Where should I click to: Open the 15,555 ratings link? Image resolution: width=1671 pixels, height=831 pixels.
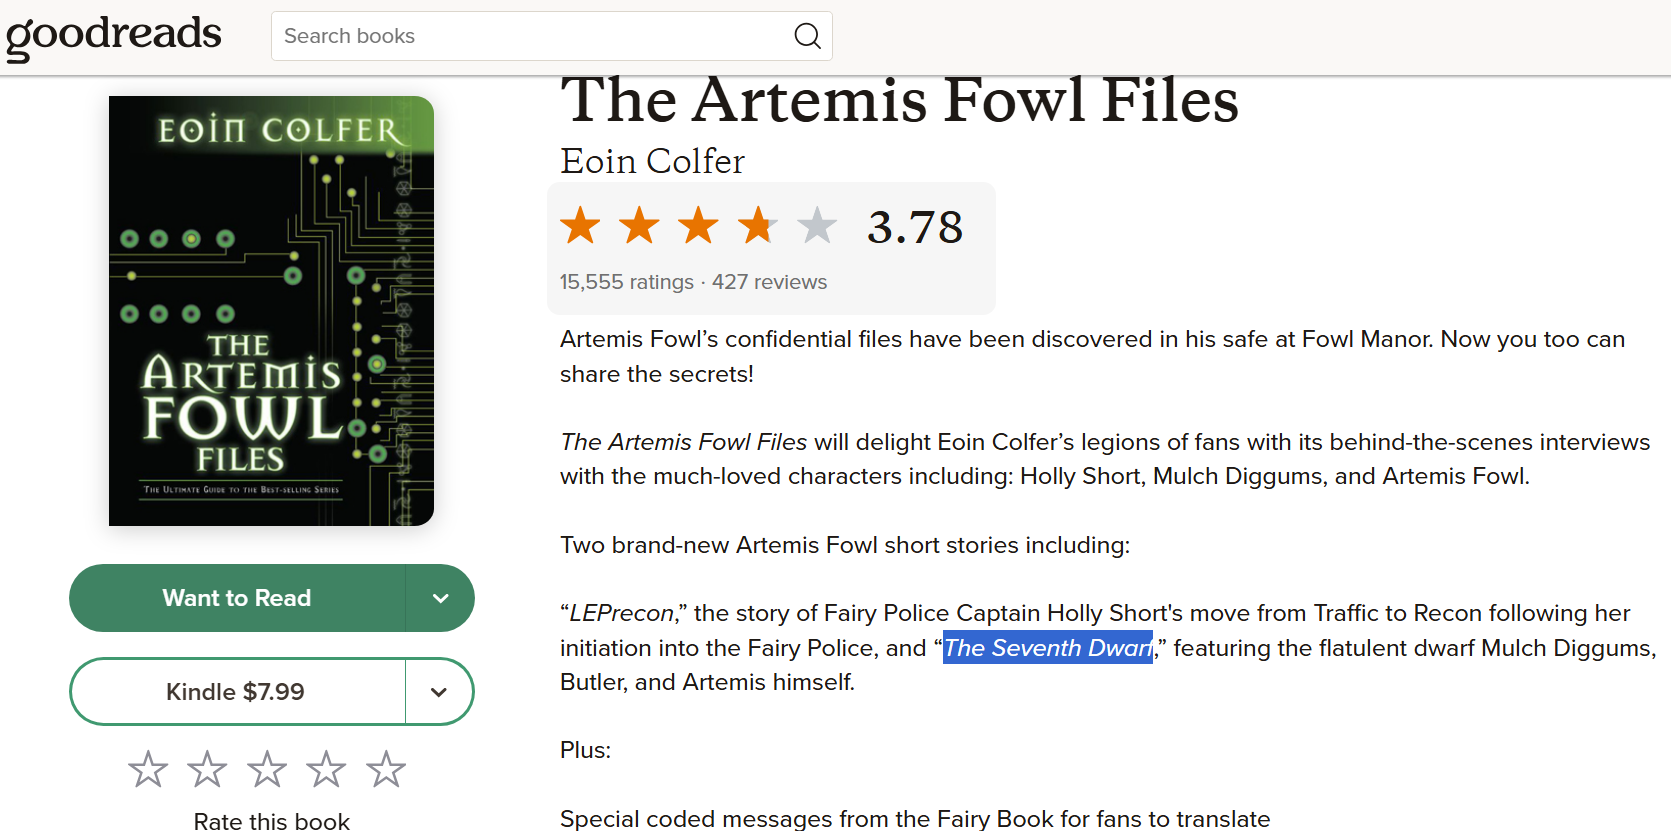(626, 282)
